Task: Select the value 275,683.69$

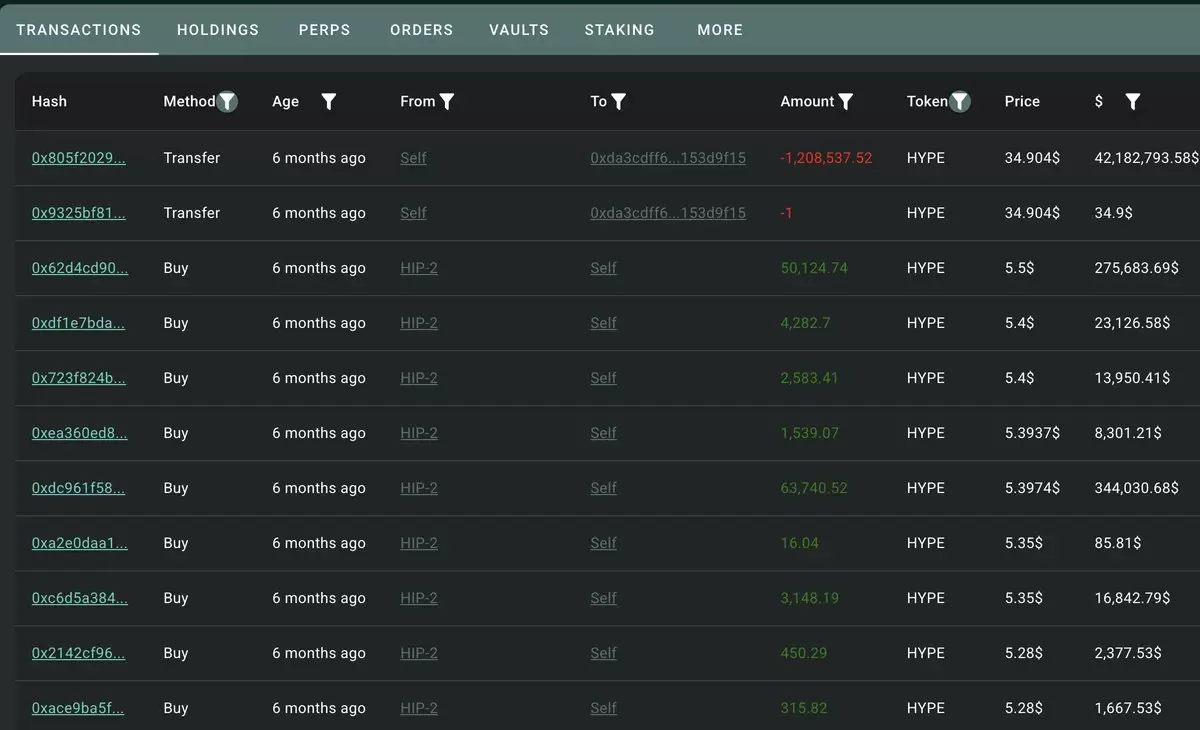Action: [1137, 268]
